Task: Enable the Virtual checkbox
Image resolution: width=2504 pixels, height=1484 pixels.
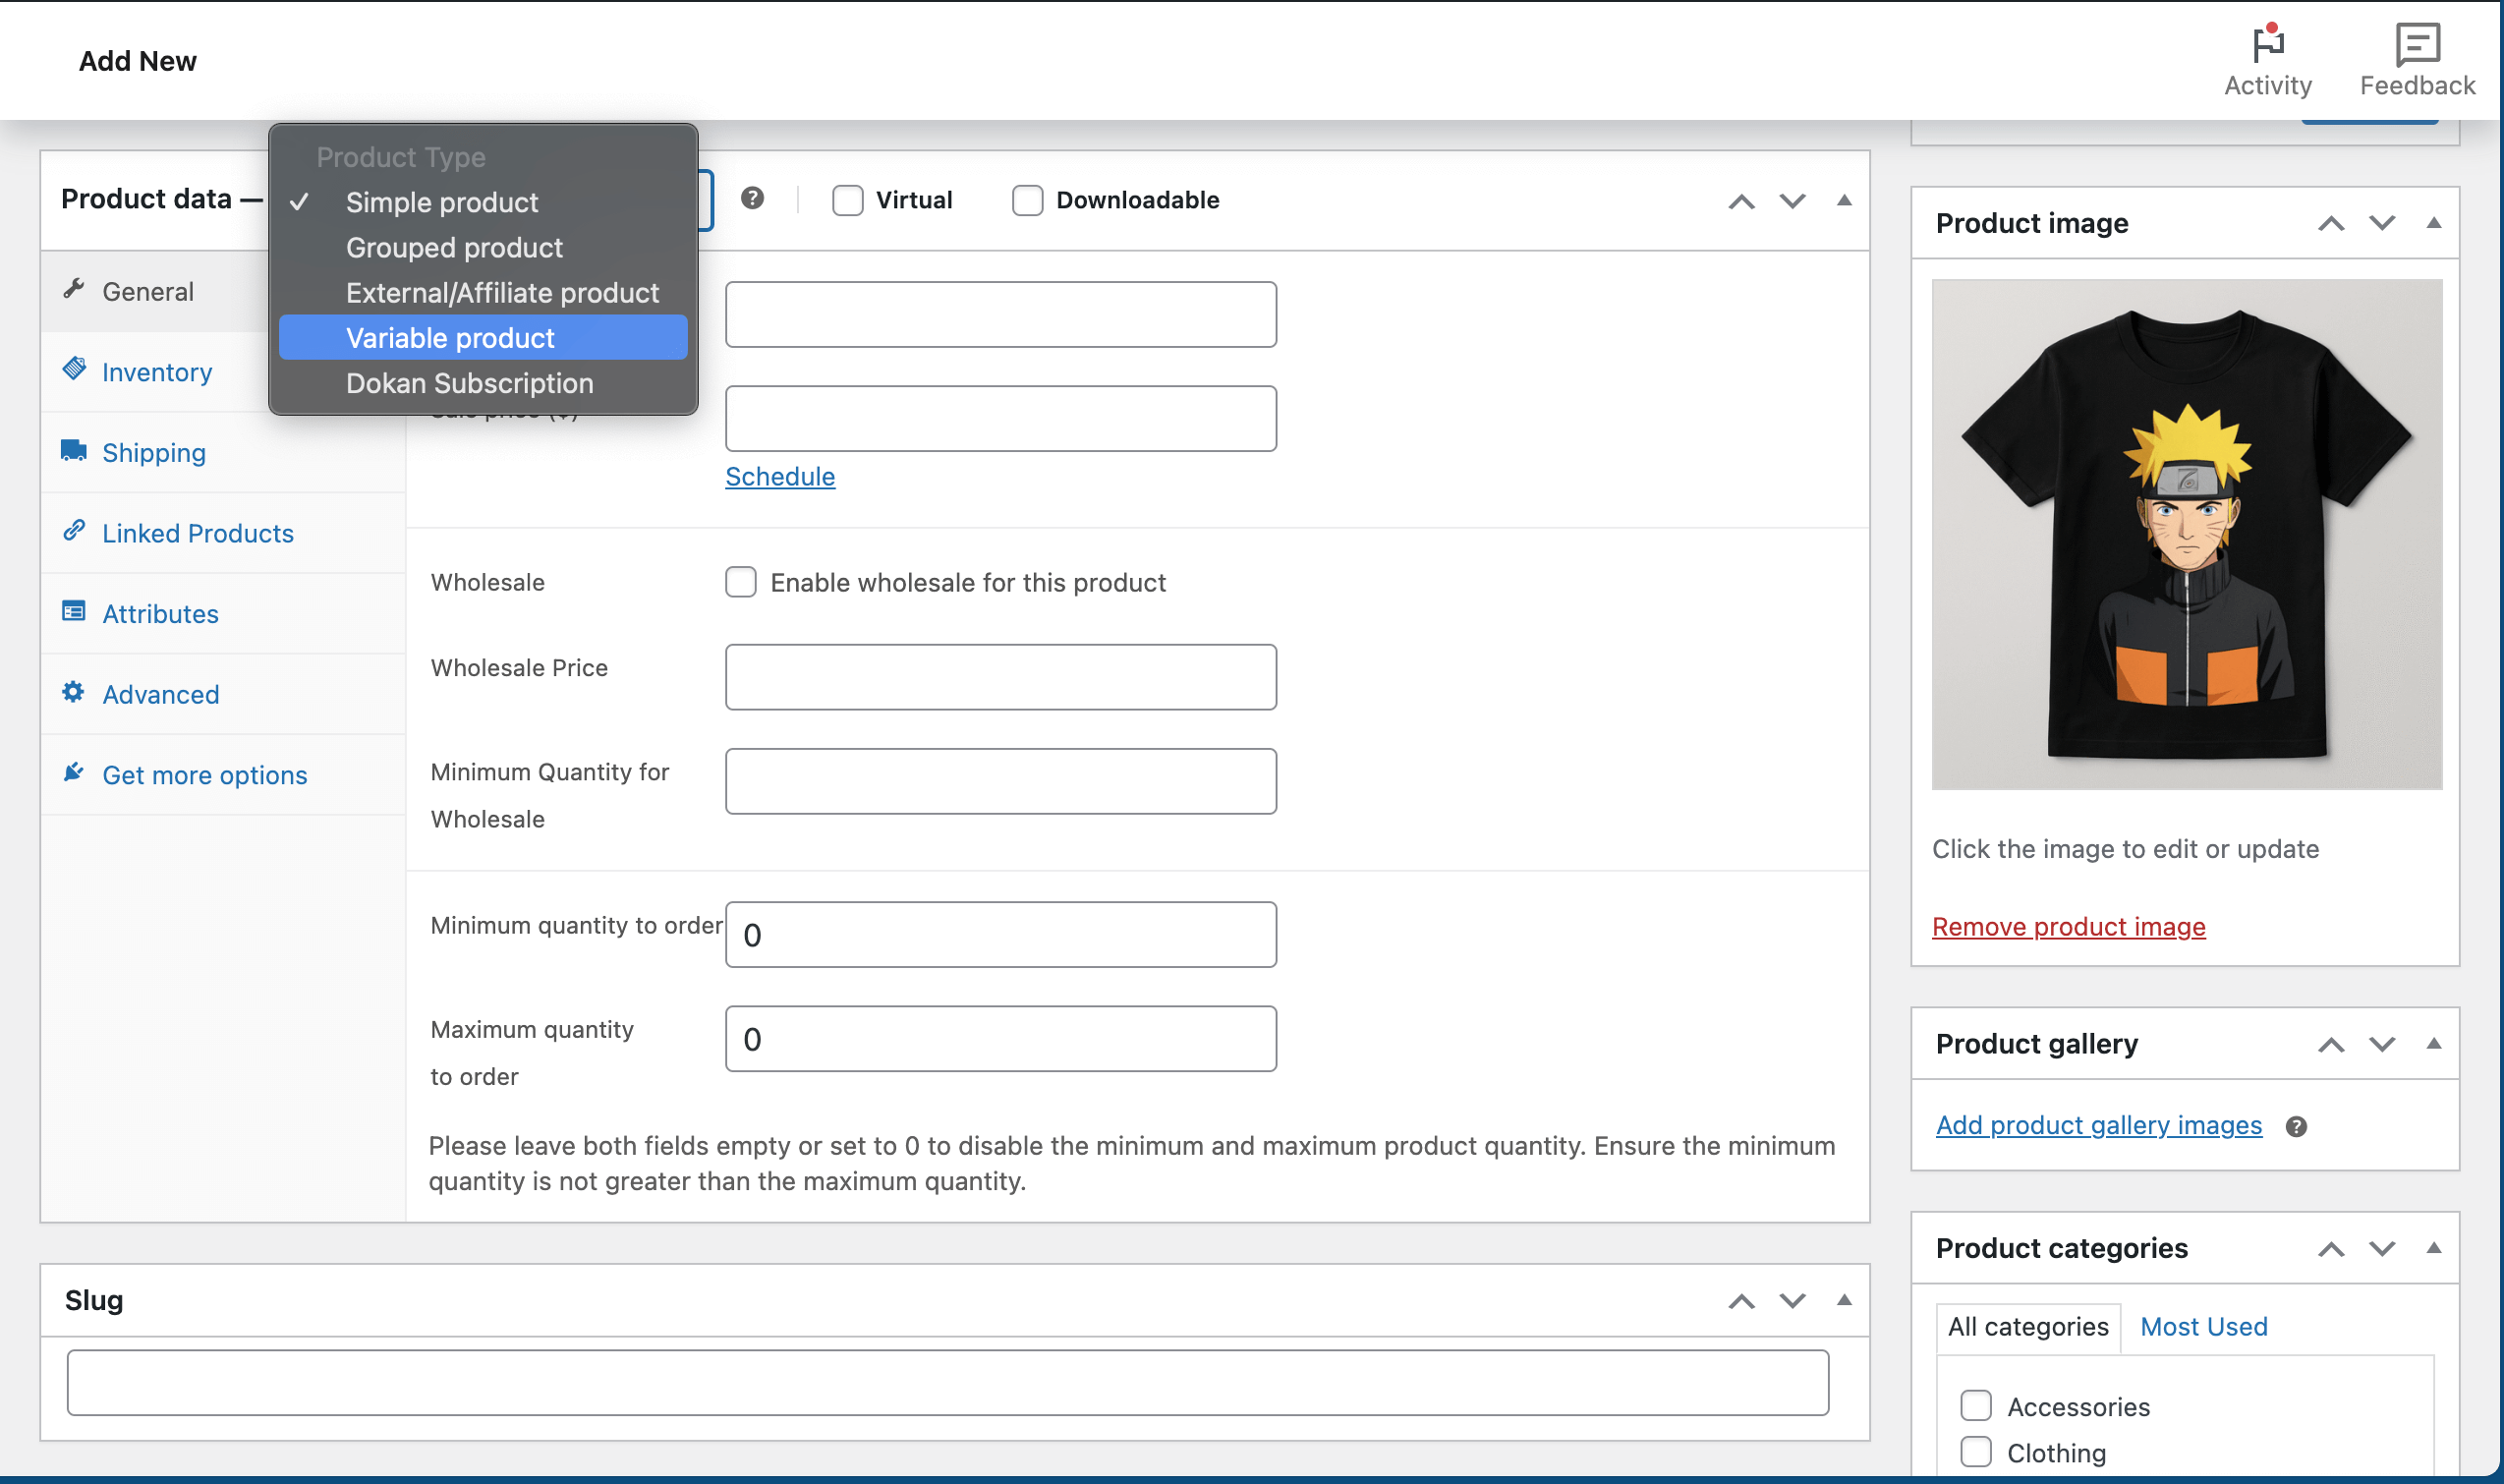Action: (847, 200)
